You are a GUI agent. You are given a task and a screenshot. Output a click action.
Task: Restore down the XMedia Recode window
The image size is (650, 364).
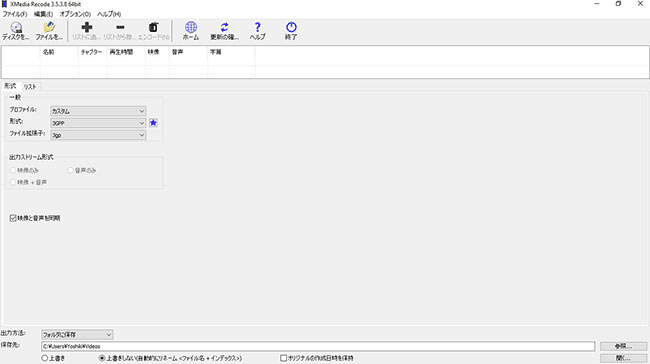[618, 4]
